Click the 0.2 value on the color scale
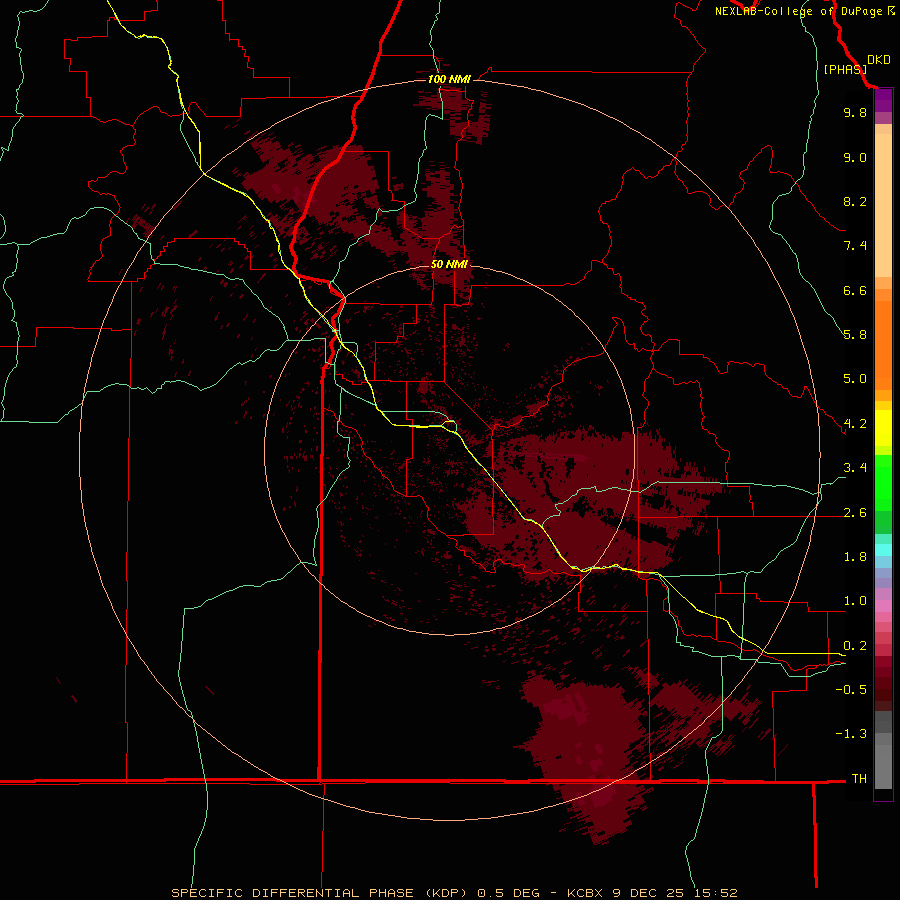This screenshot has height=900, width=900. (855, 646)
